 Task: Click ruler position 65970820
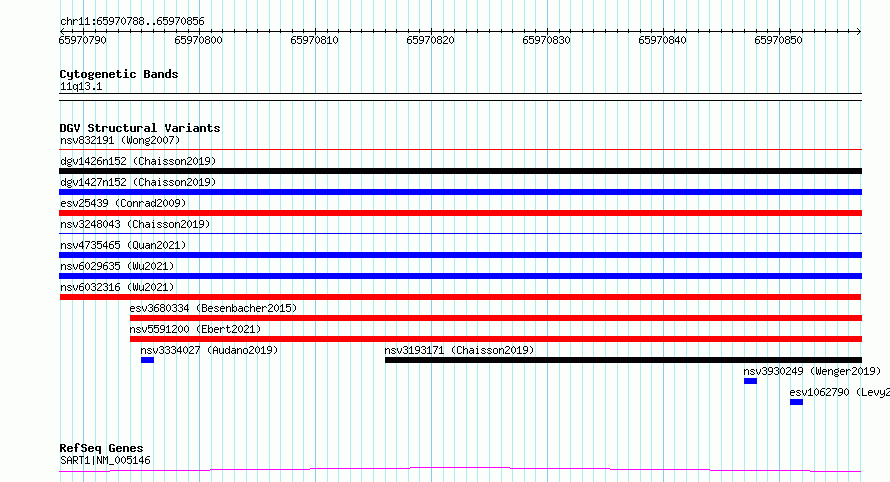(x=430, y=40)
